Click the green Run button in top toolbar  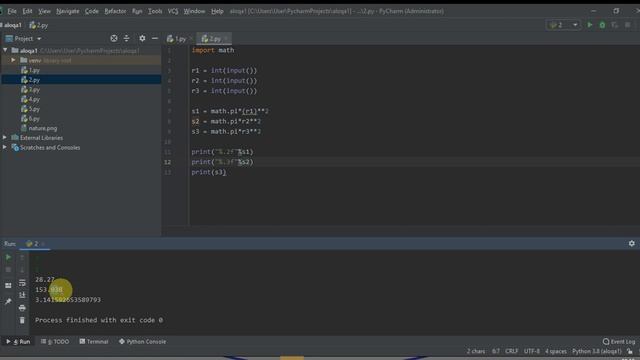coord(589,25)
